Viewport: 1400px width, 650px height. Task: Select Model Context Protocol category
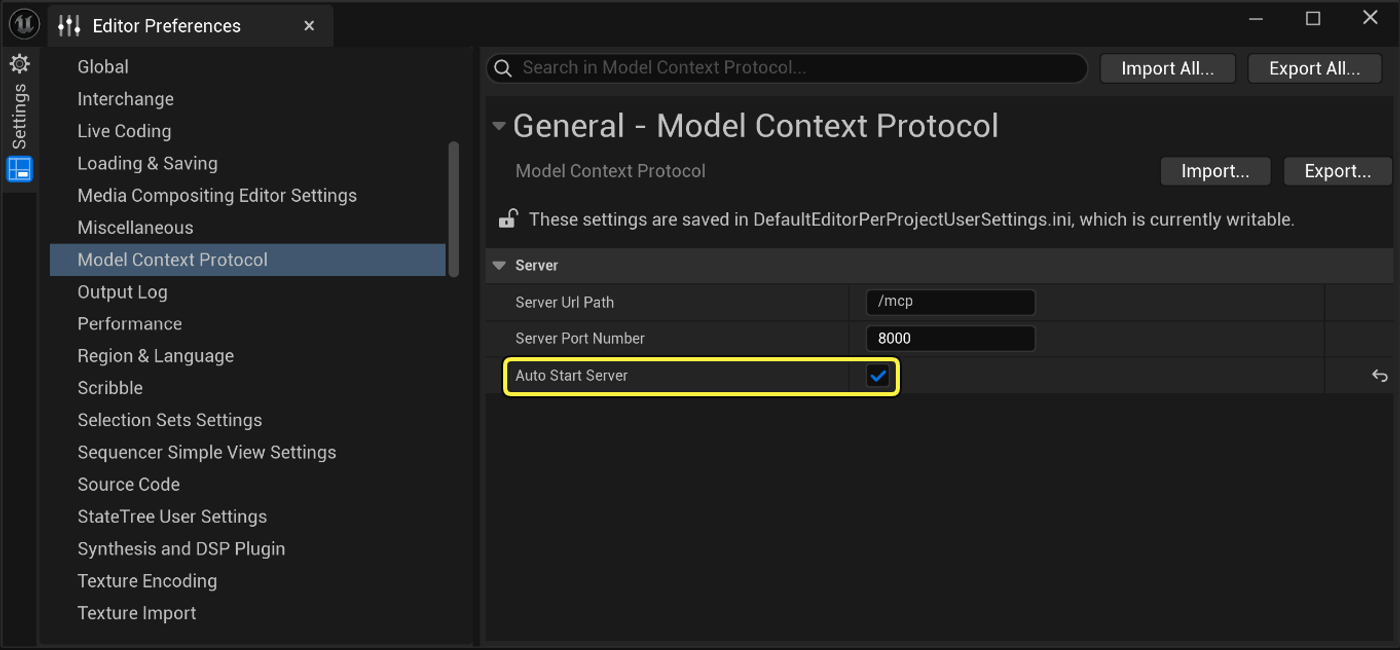pos(248,260)
